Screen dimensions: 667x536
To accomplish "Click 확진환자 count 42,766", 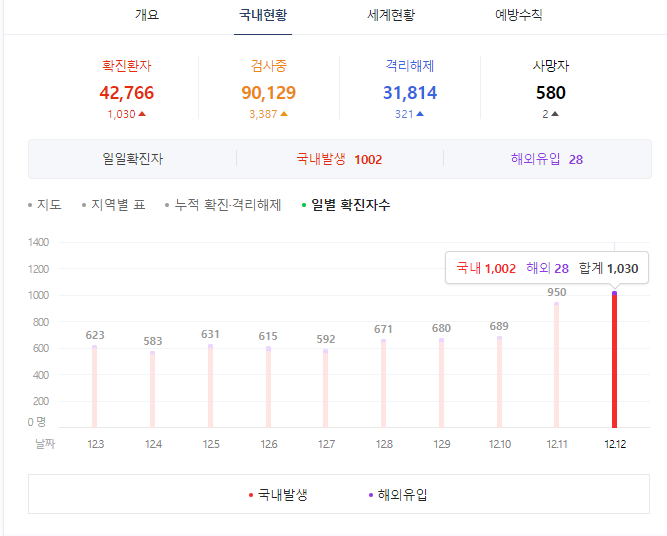I will (127, 93).
